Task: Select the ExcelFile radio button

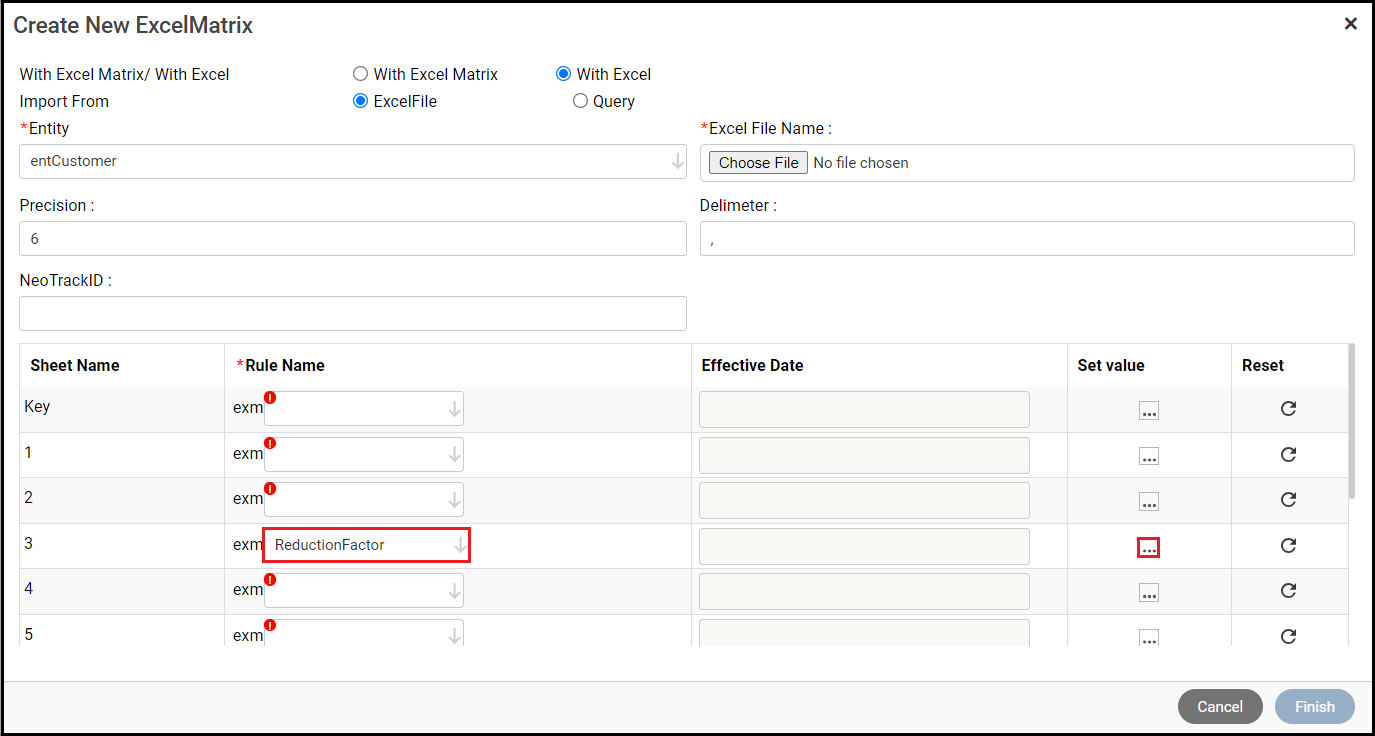Action: pyautogui.click(x=361, y=101)
